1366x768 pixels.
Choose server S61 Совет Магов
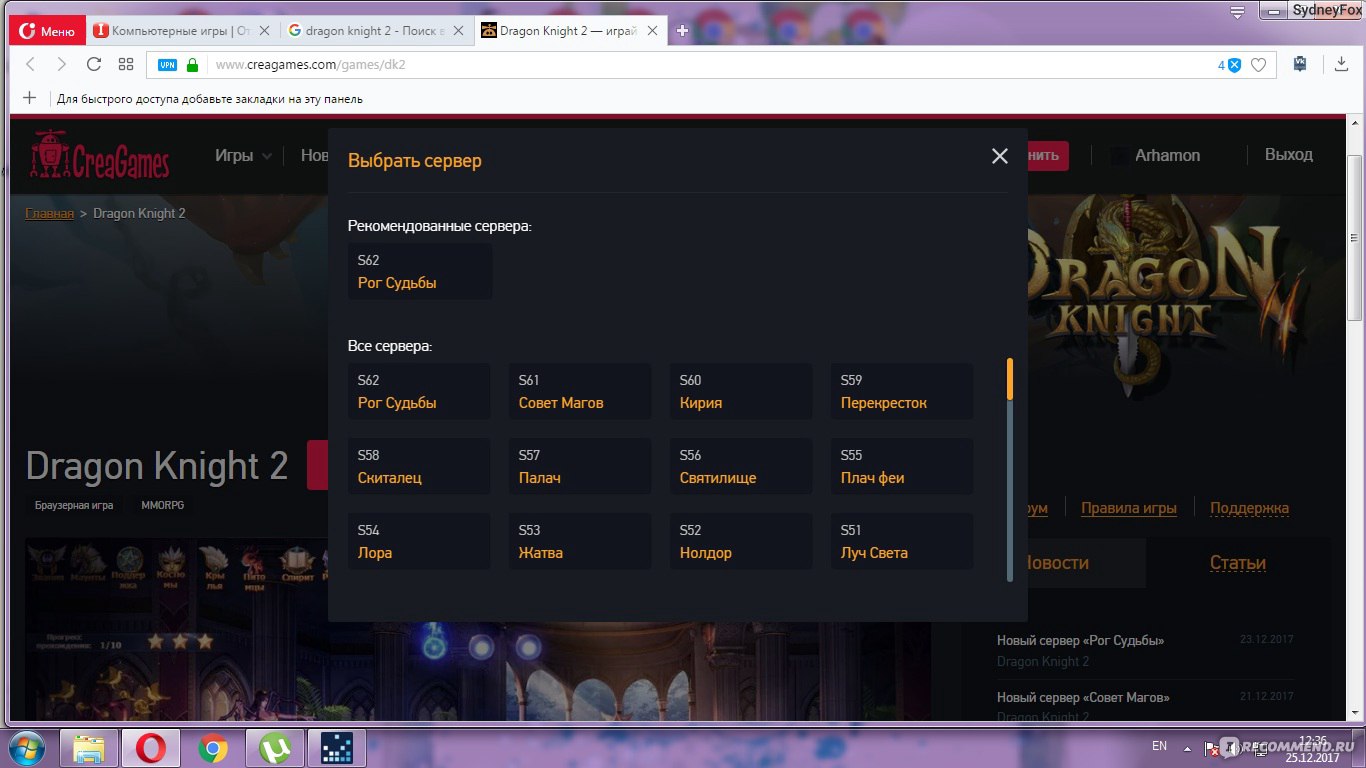[x=580, y=391]
